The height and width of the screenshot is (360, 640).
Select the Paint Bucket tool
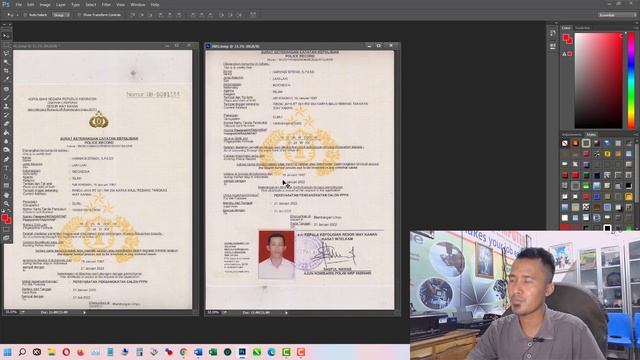(6, 133)
